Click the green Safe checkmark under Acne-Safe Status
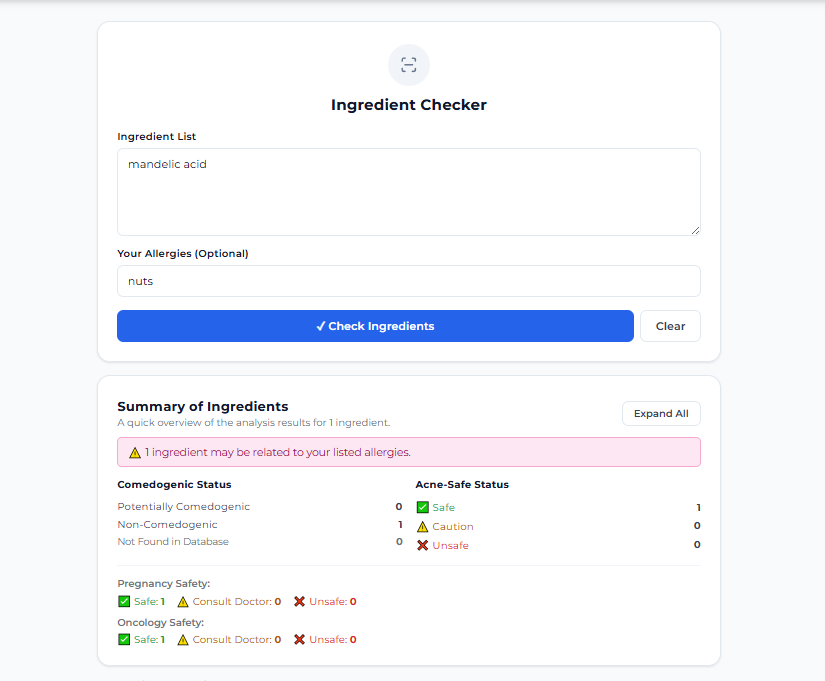The width and height of the screenshot is (825, 681). coord(422,507)
